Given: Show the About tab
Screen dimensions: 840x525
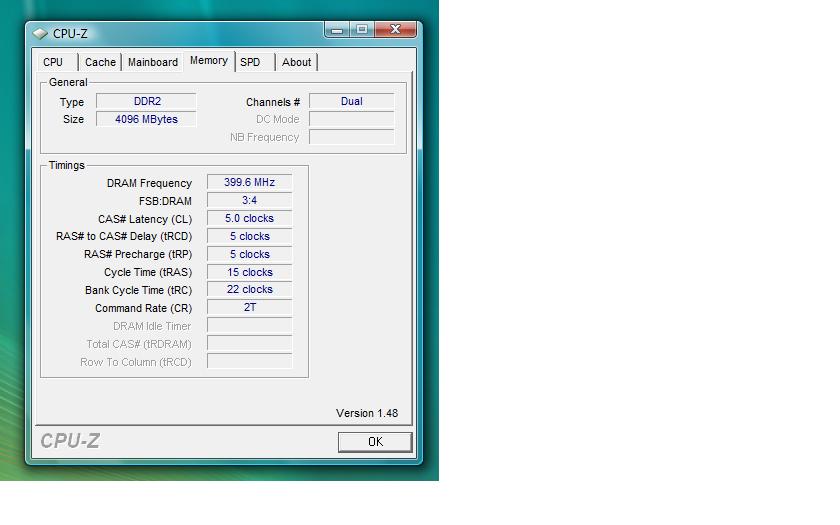Looking at the screenshot, I should (x=296, y=62).
